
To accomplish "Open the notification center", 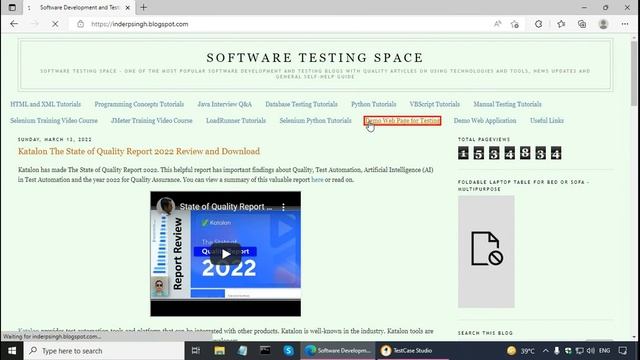I will coord(623,351).
